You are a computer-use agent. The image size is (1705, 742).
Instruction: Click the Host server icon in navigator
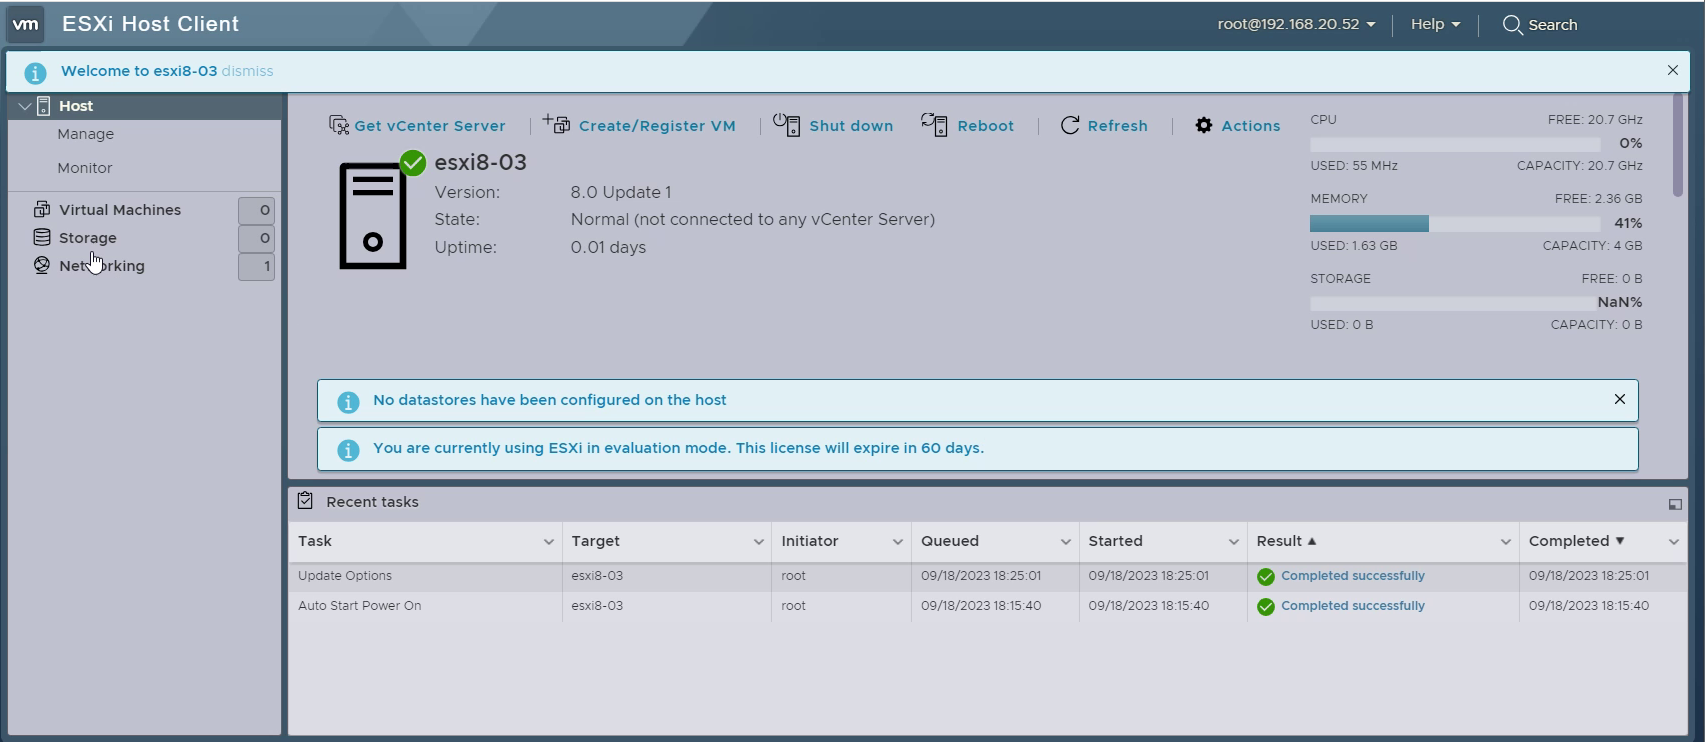43,106
